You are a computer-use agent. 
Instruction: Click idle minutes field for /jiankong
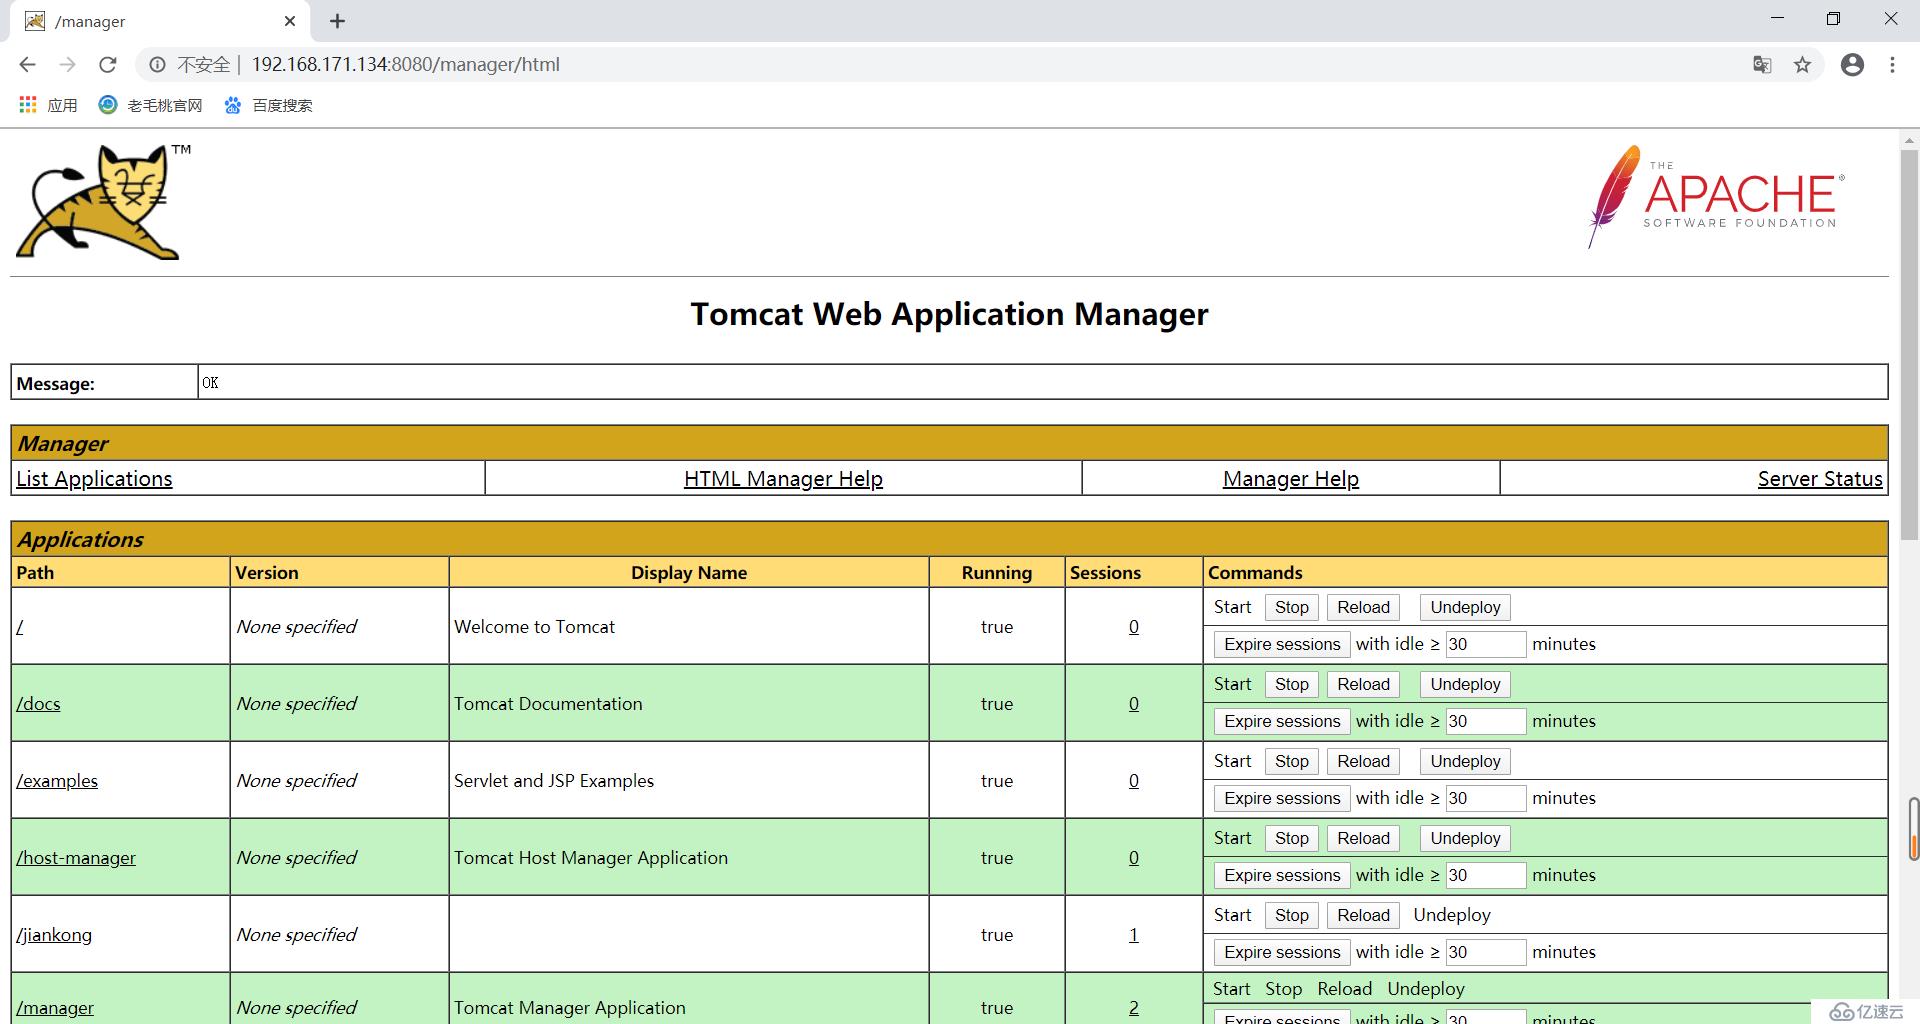(x=1485, y=952)
